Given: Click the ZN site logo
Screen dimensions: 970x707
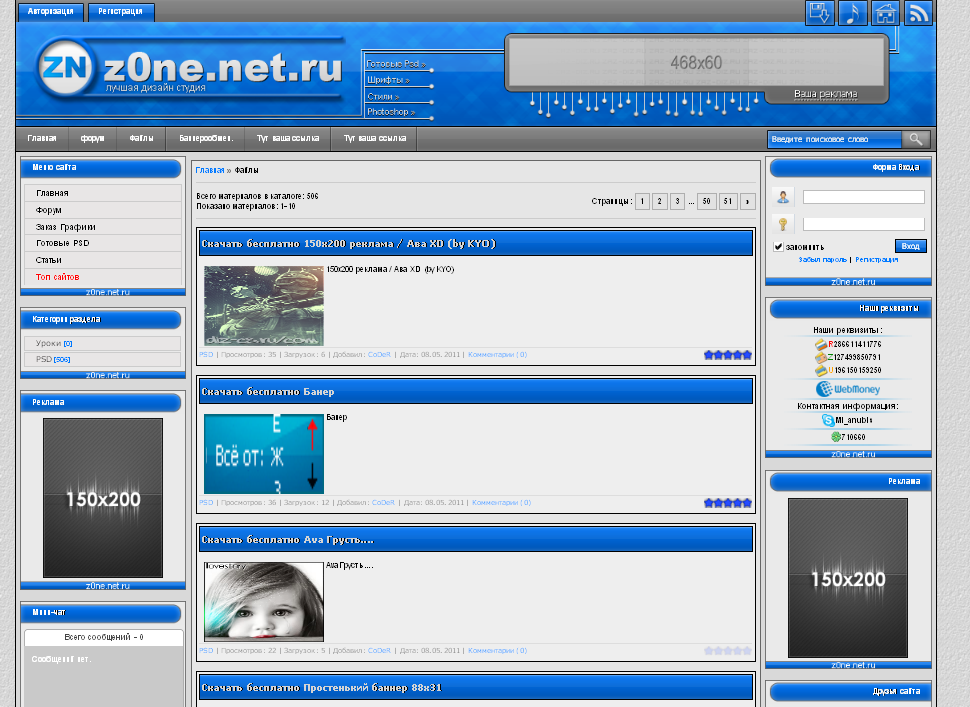Looking at the screenshot, I should [62, 70].
